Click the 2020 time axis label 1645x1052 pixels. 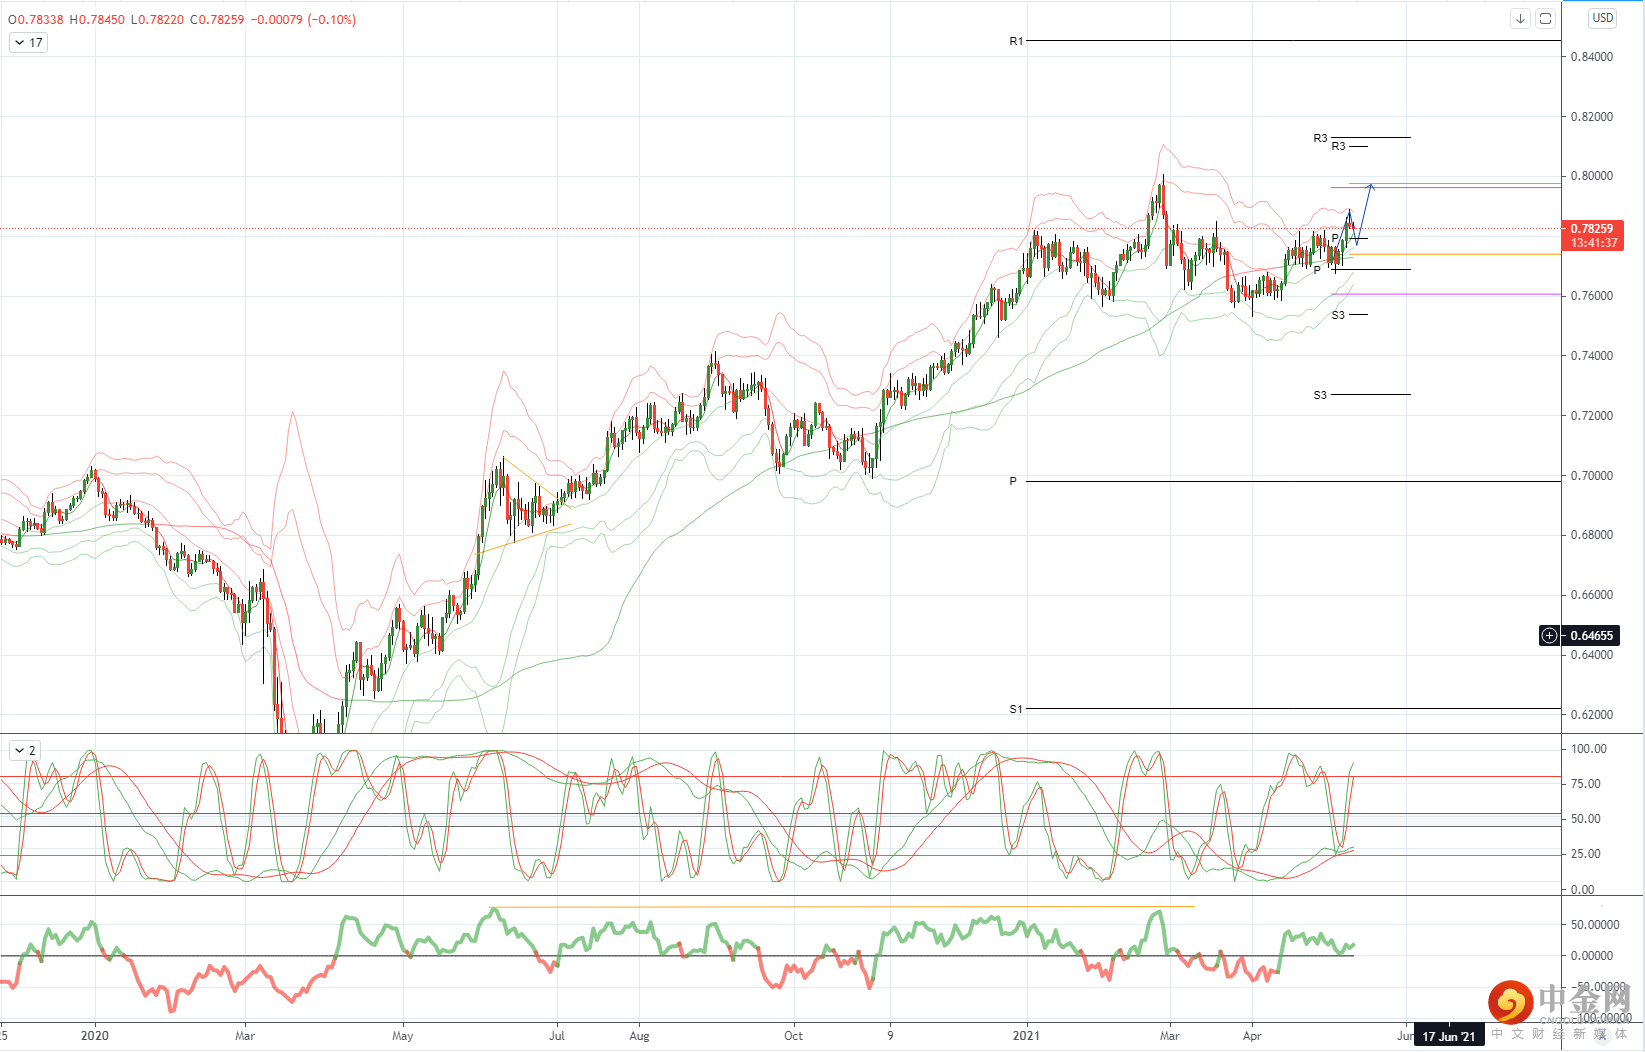[95, 1036]
